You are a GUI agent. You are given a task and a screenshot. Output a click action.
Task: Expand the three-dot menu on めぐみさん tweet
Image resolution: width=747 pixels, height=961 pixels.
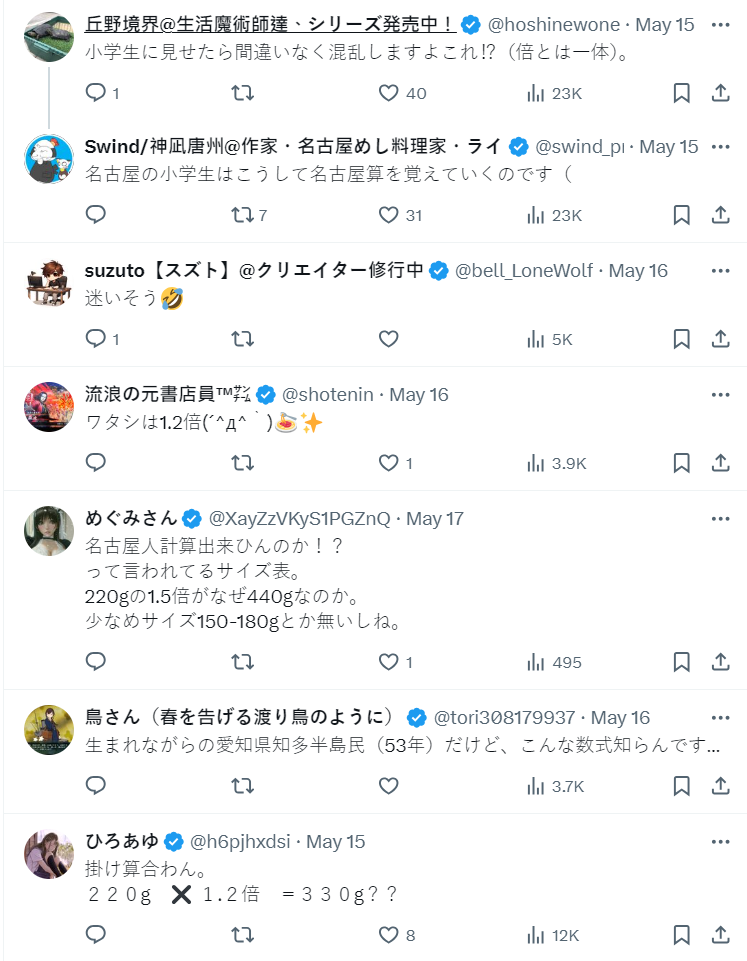tap(720, 518)
